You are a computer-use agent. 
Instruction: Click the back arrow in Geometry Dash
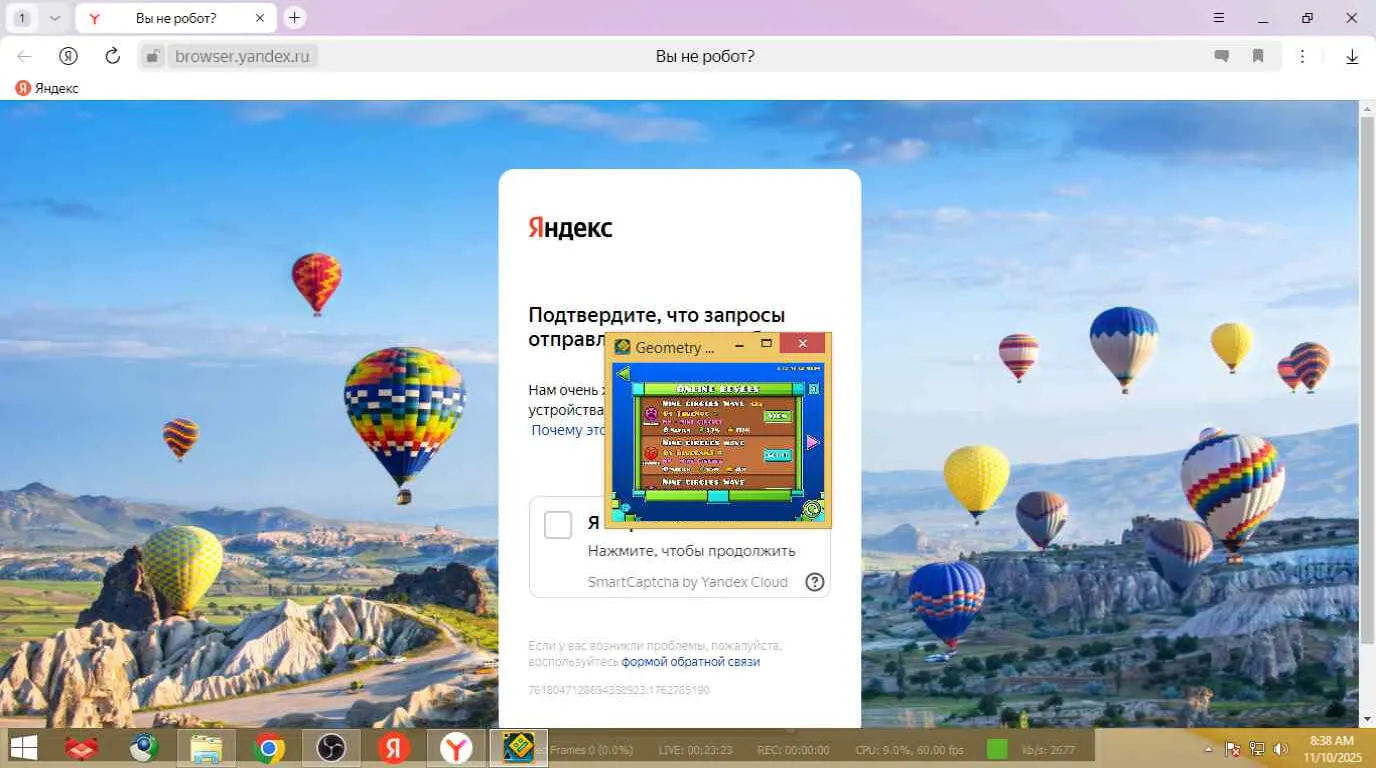pos(624,374)
